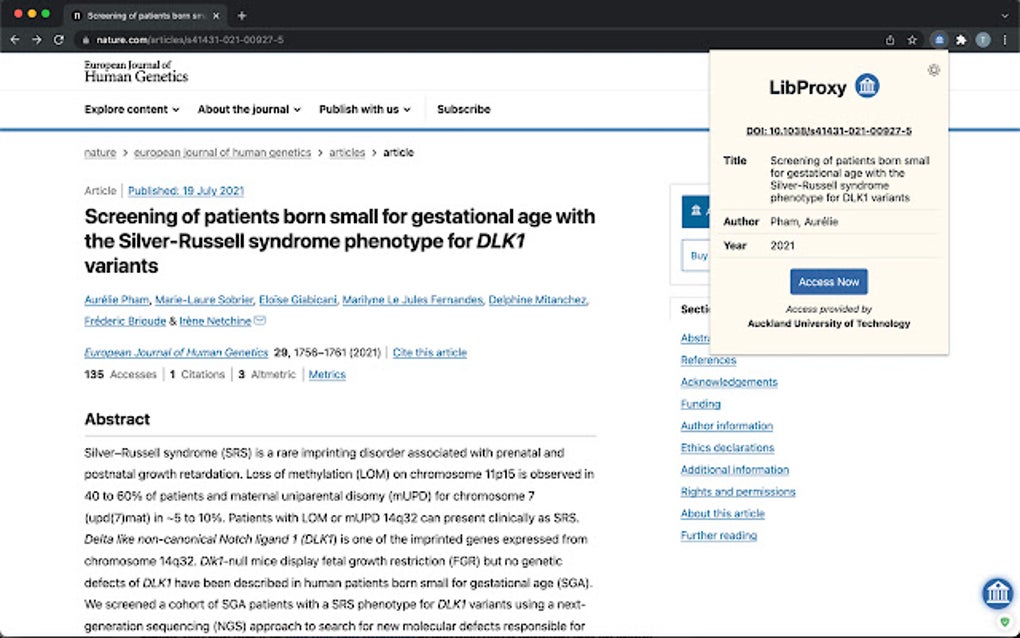Screen dimensions: 1020x638
Task: Bookmark this page with the star icon
Action: [x=912, y=40]
